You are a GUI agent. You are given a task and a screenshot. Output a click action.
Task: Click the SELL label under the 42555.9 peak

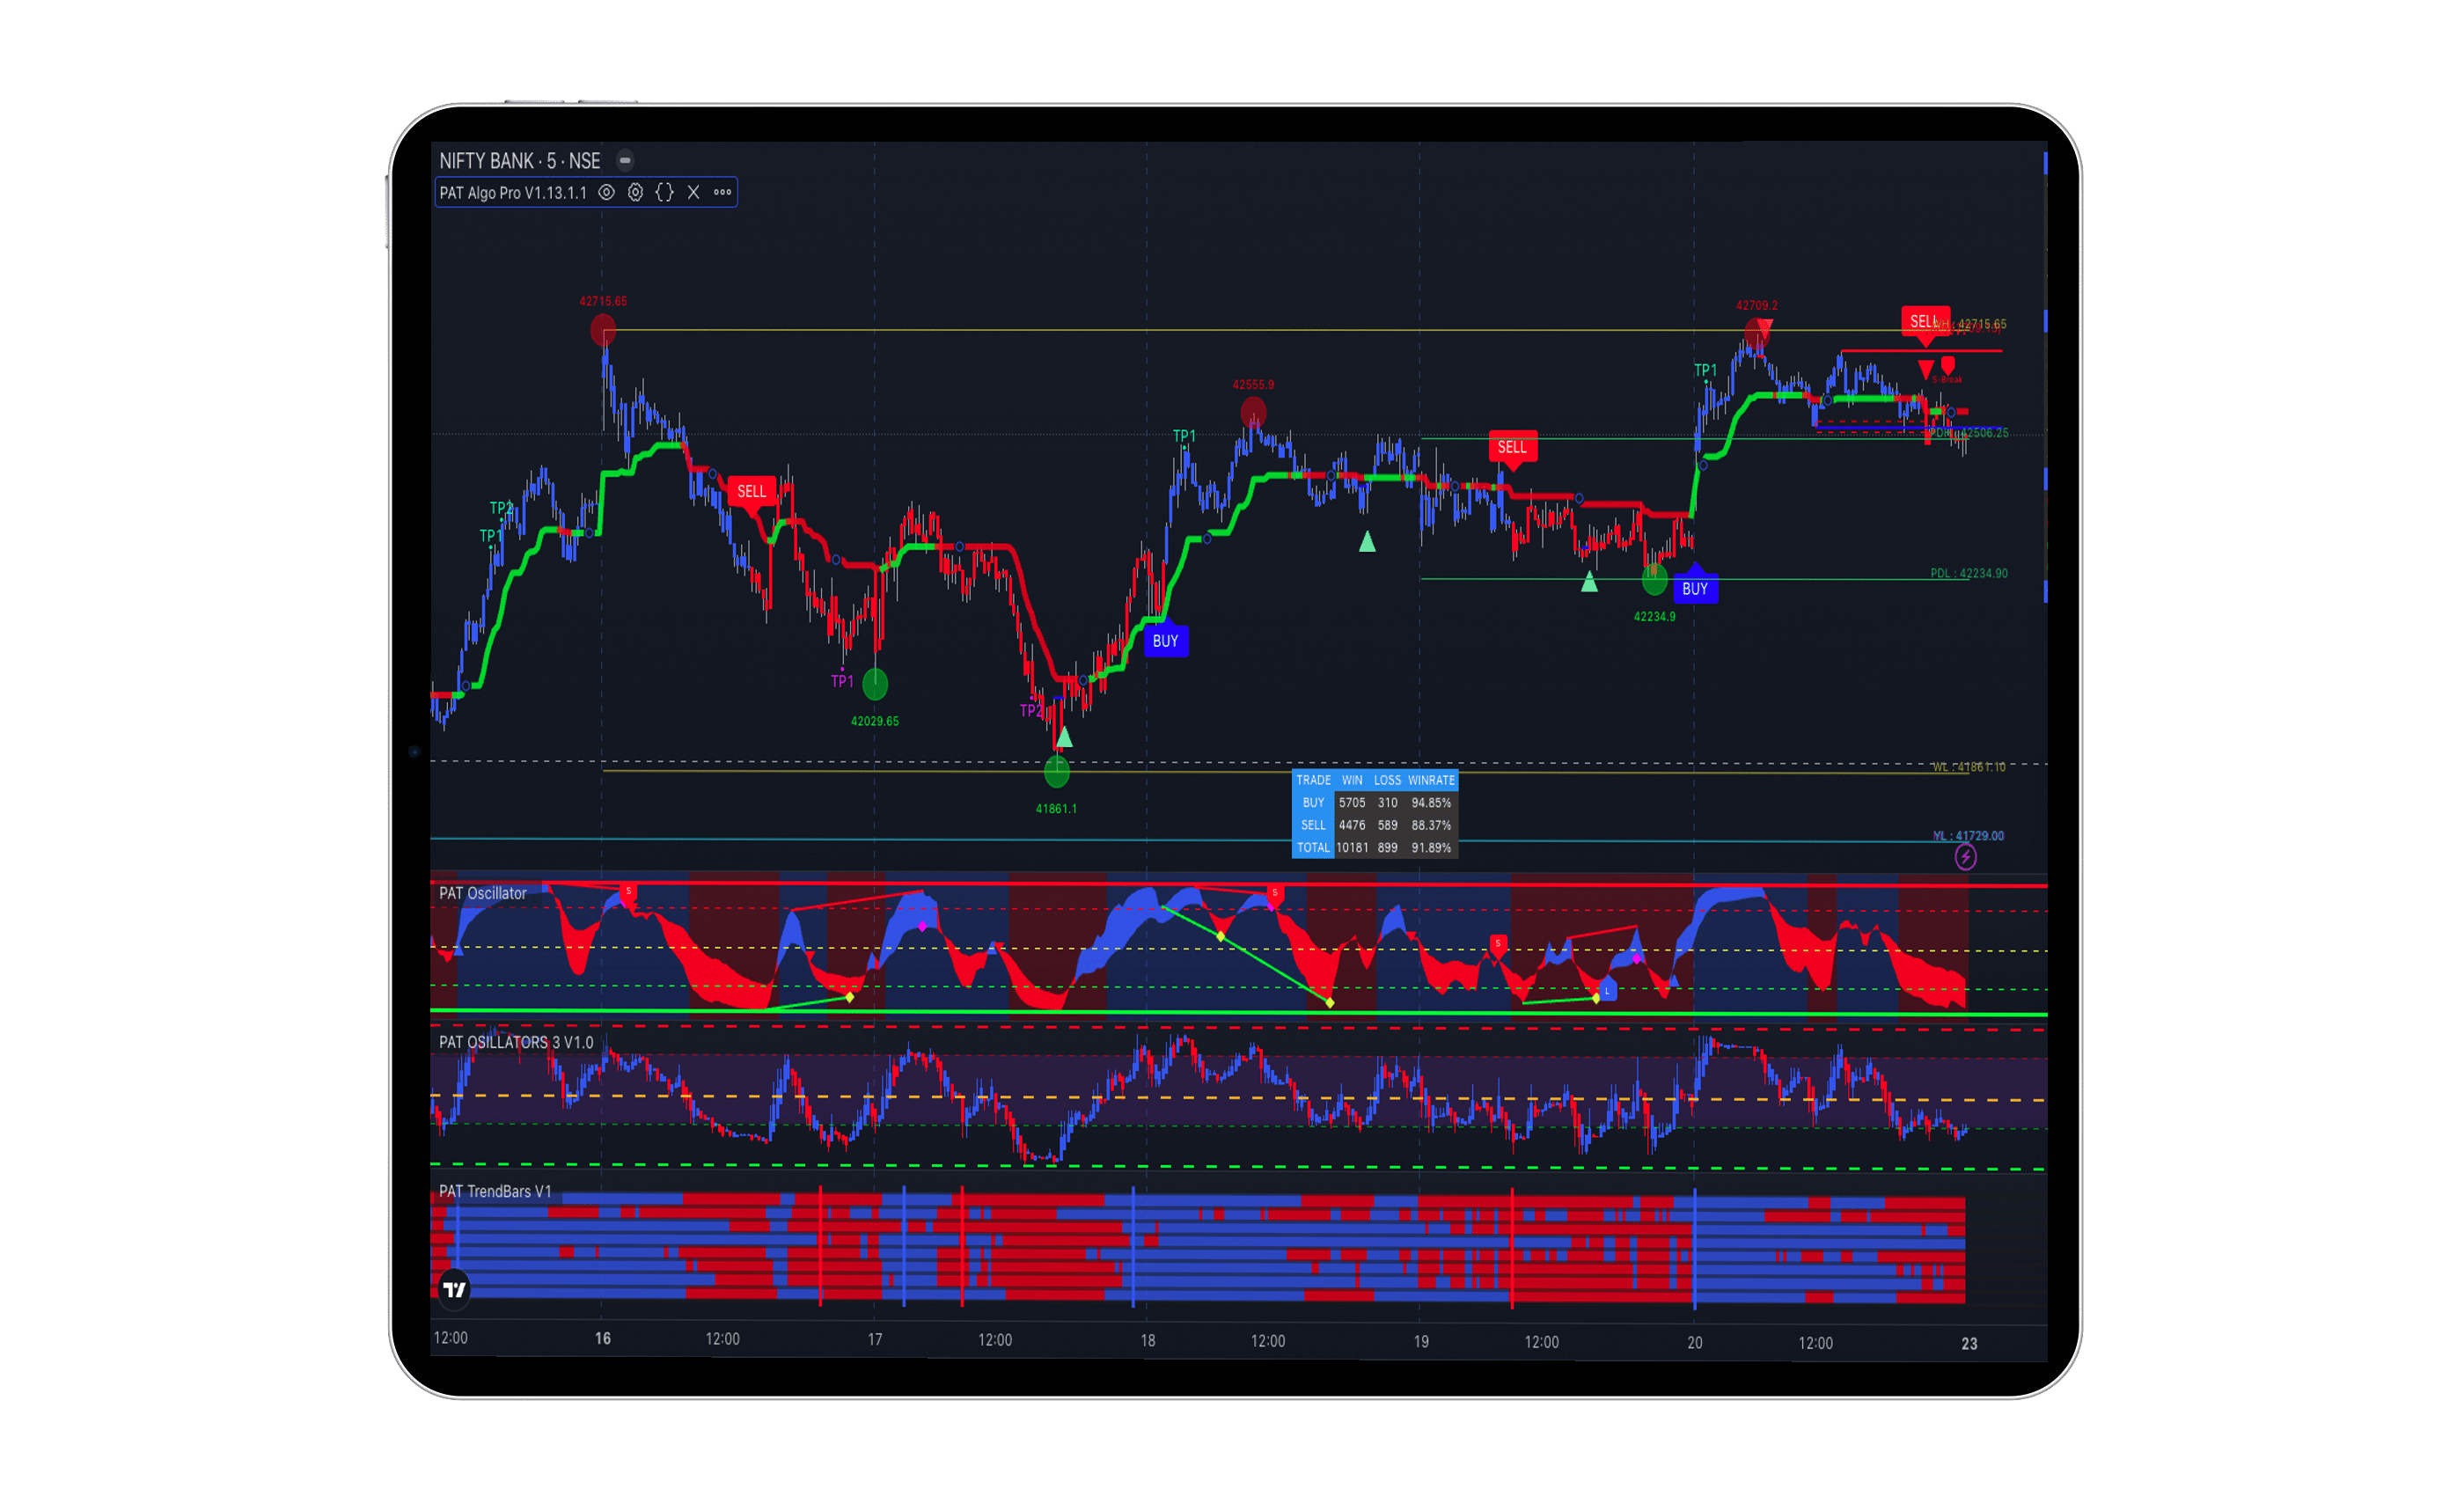click(x=1512, y=447)
